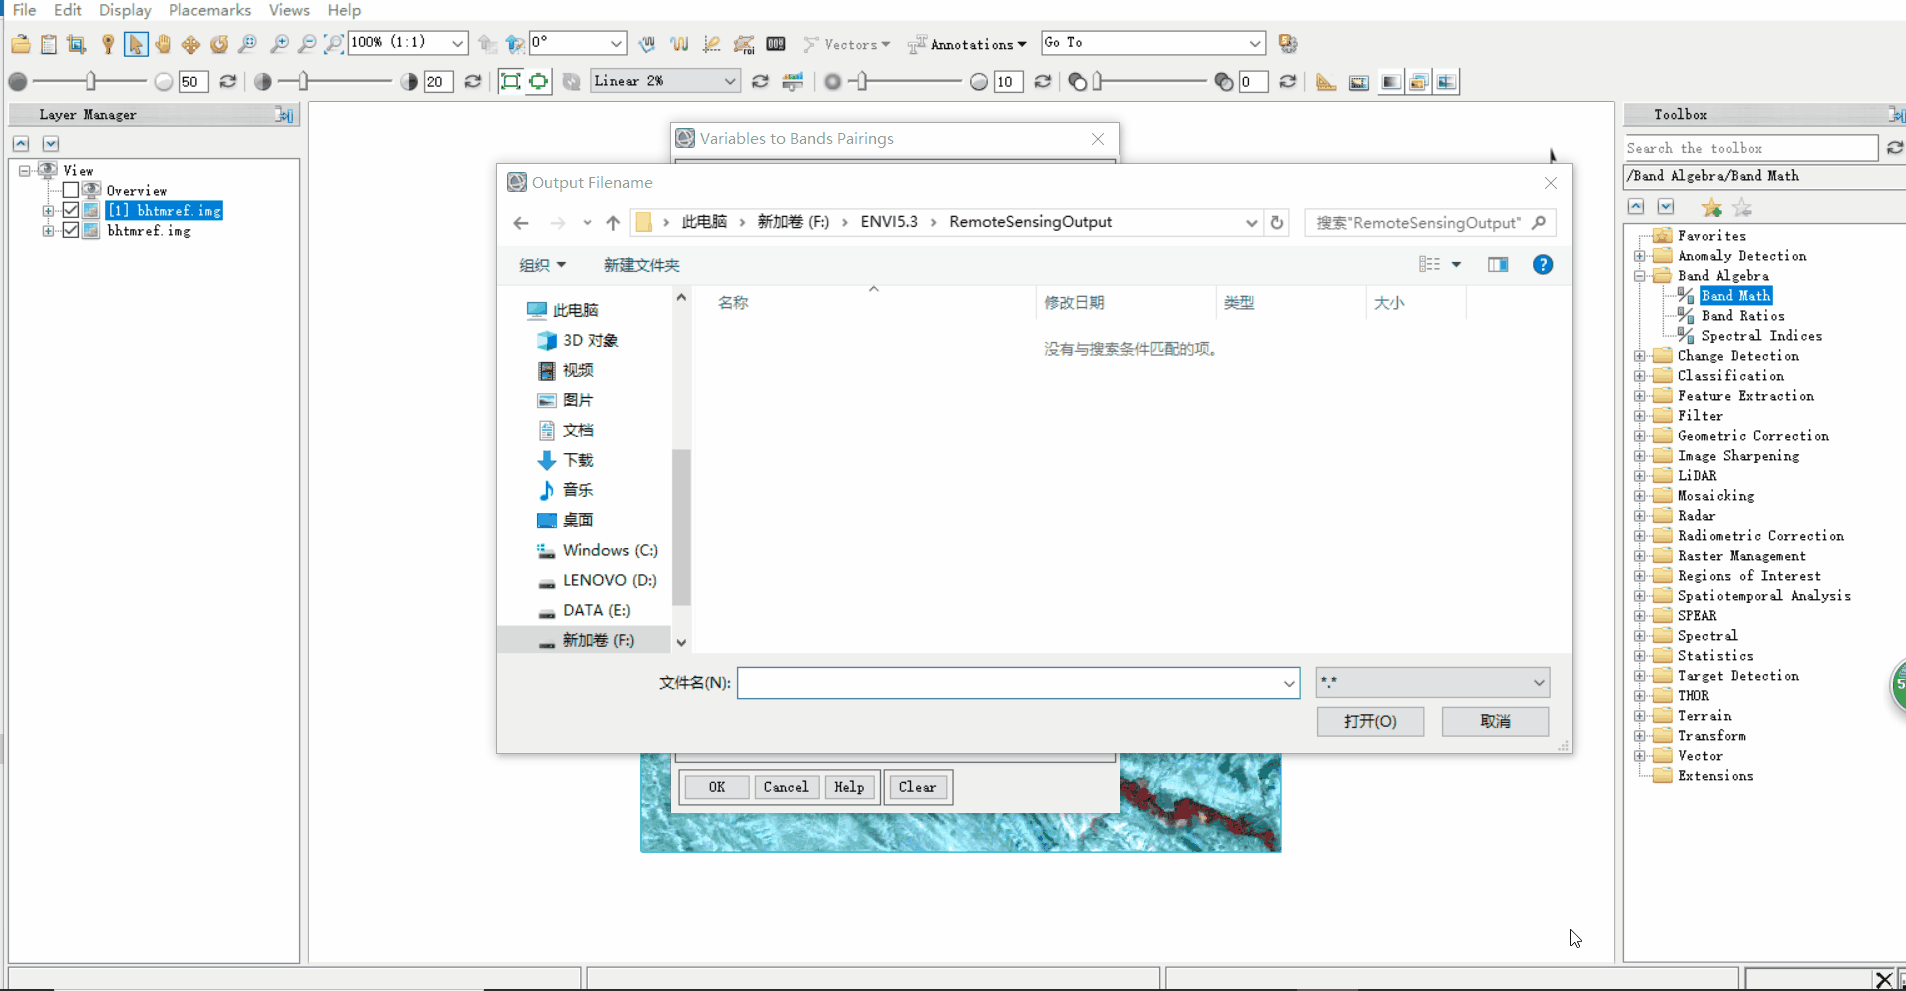Select Spectral Indices tool
This screenshot has height=991, width=1906.
point(1761,336)
